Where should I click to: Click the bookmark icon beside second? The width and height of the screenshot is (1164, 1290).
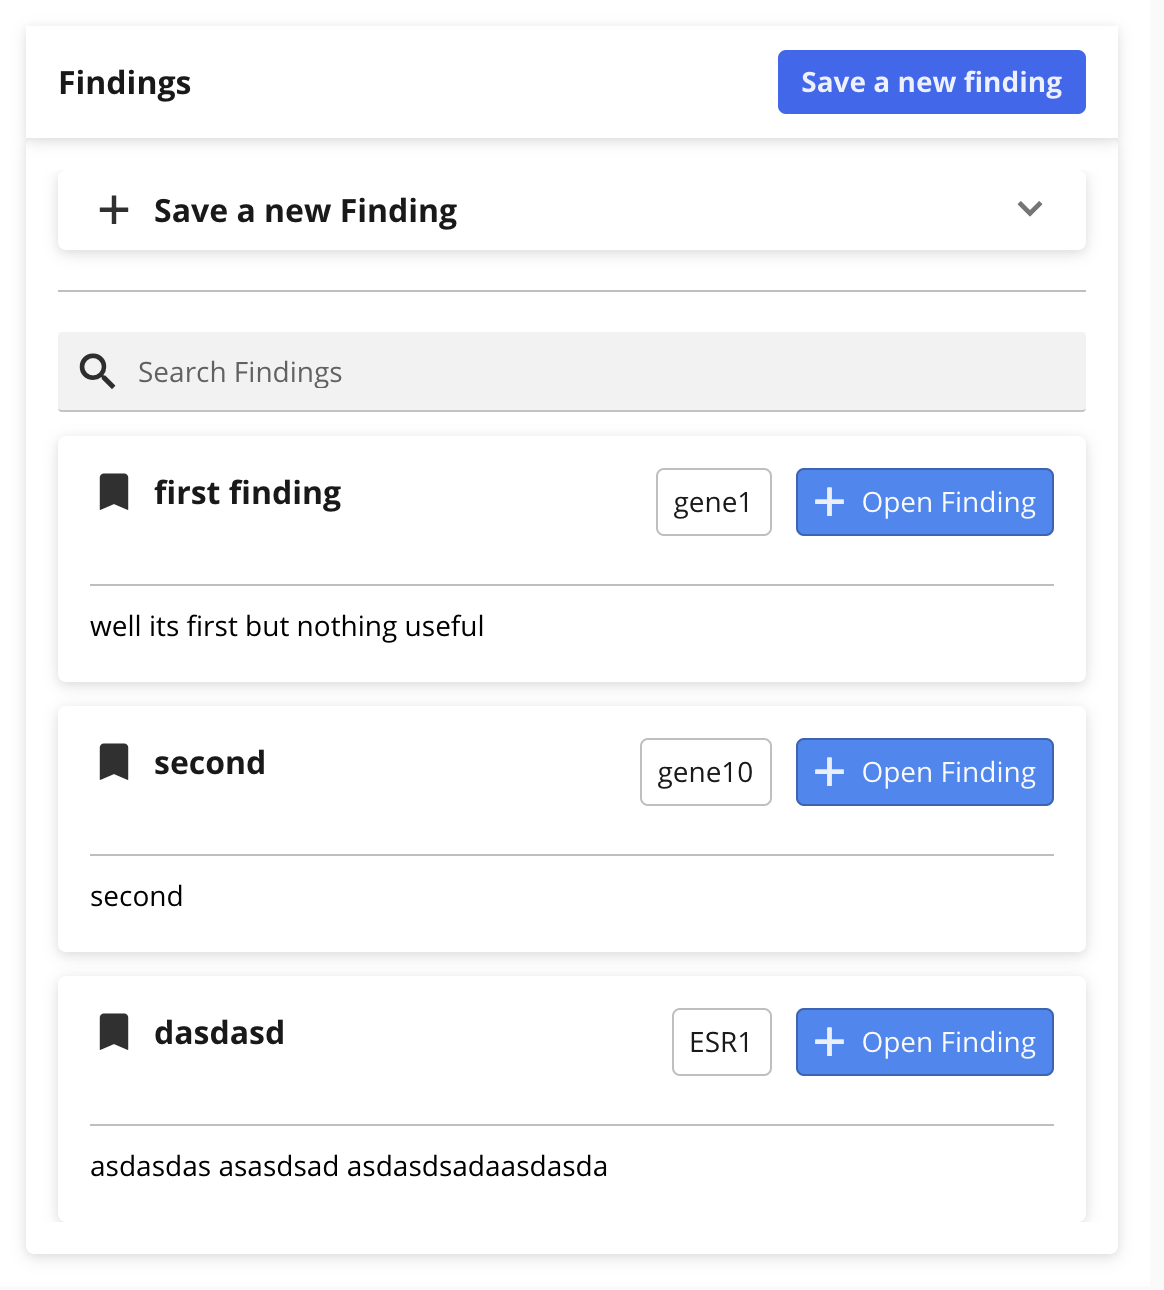point(114,762)
